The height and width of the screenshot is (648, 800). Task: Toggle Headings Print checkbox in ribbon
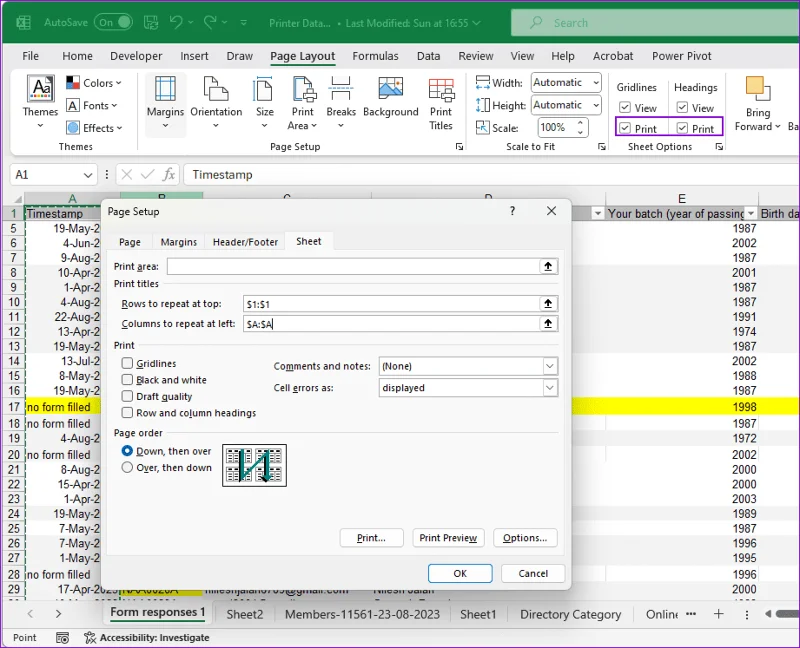[682, 128]
